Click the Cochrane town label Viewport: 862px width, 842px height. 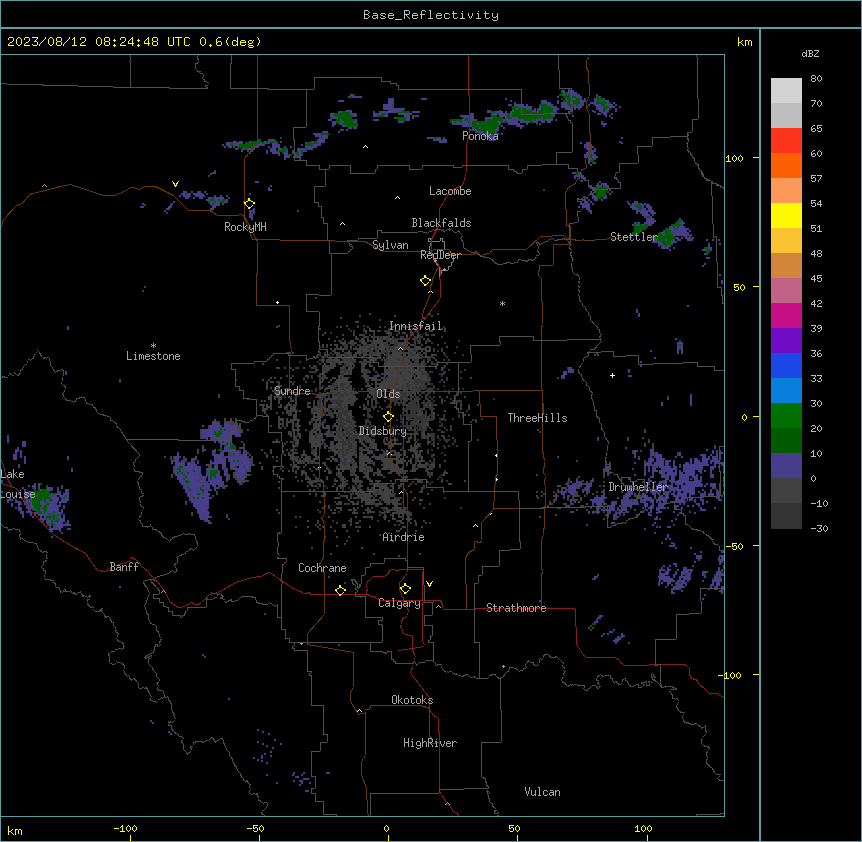click(322, 568)
